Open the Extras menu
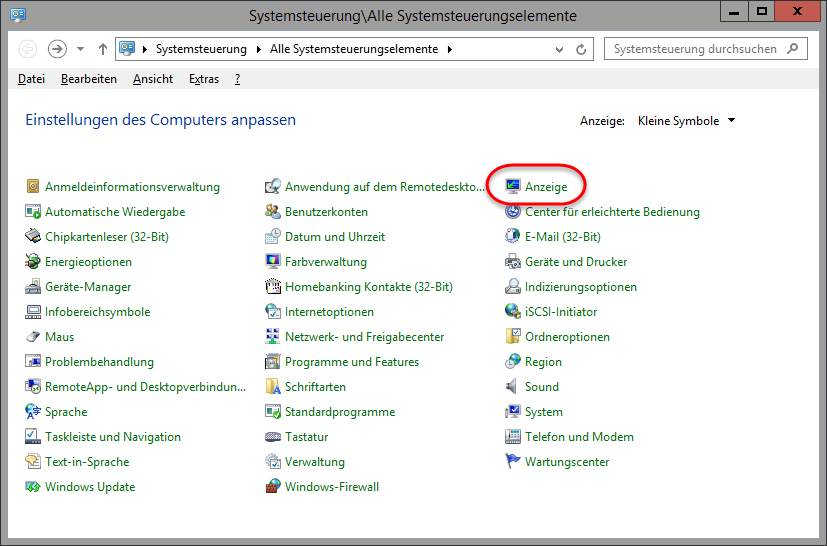 [x=204, y=79]
